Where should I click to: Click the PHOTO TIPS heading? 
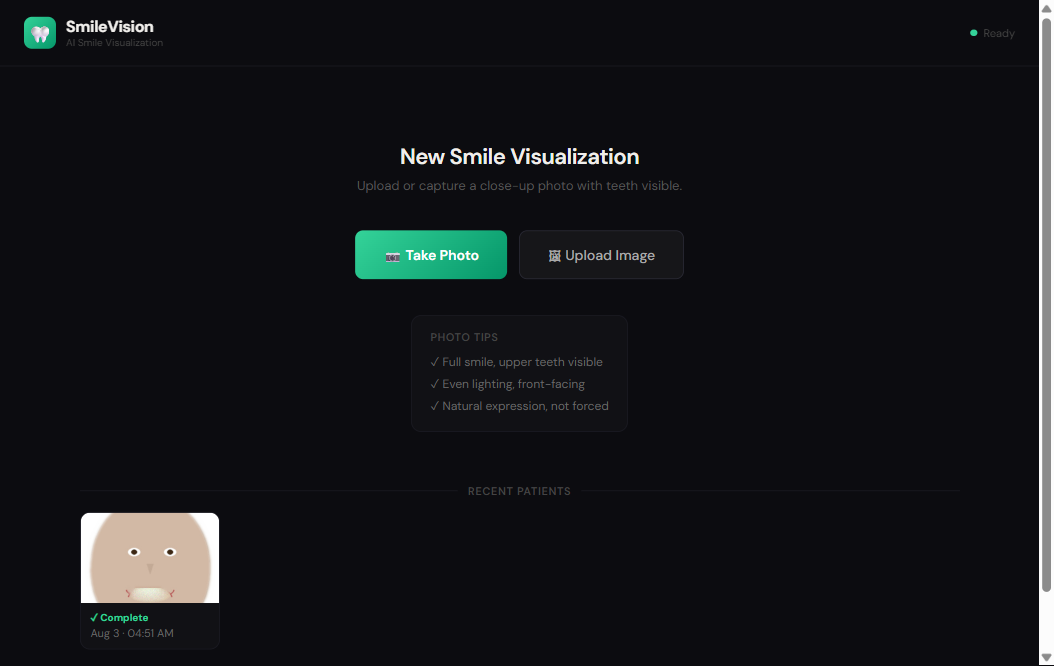(x=464, y=337)
